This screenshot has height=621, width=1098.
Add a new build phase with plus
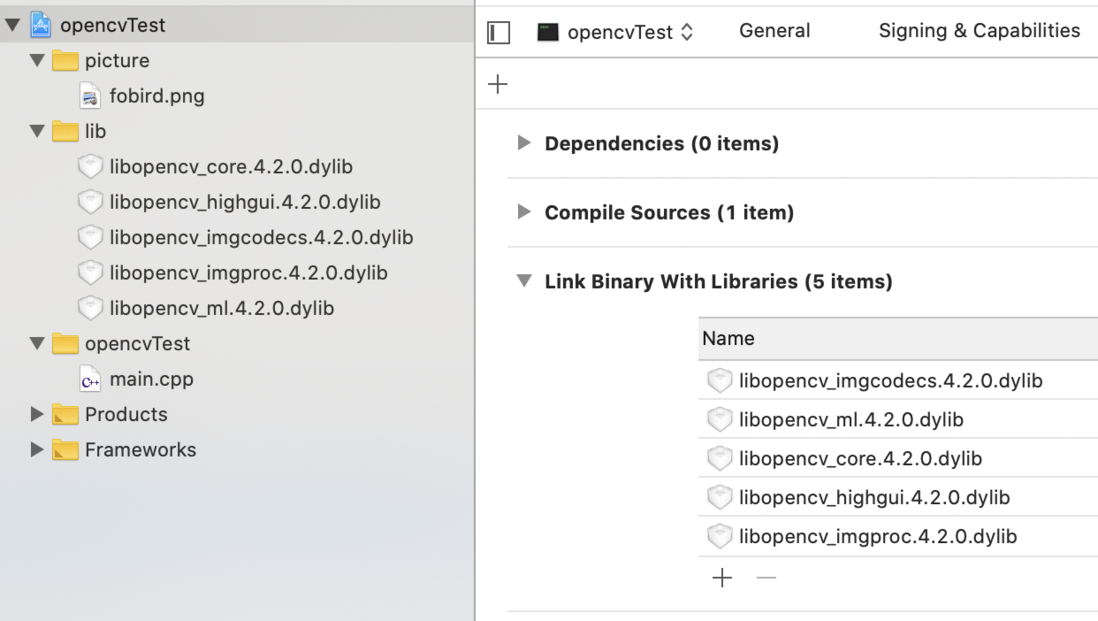click(x=498, y=85)
